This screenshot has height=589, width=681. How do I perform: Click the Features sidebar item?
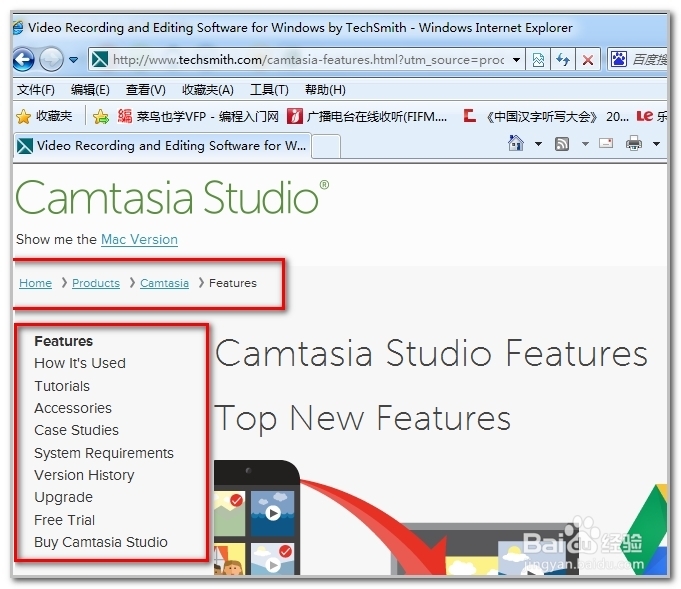pos(64,341)
